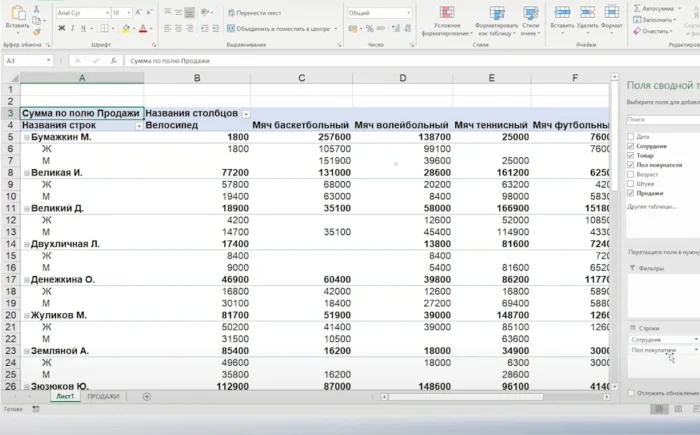Open the Названия столбцов filter dropdown
Image resolution: width=700 pixels, height=435 pixels.
(246, 114)
